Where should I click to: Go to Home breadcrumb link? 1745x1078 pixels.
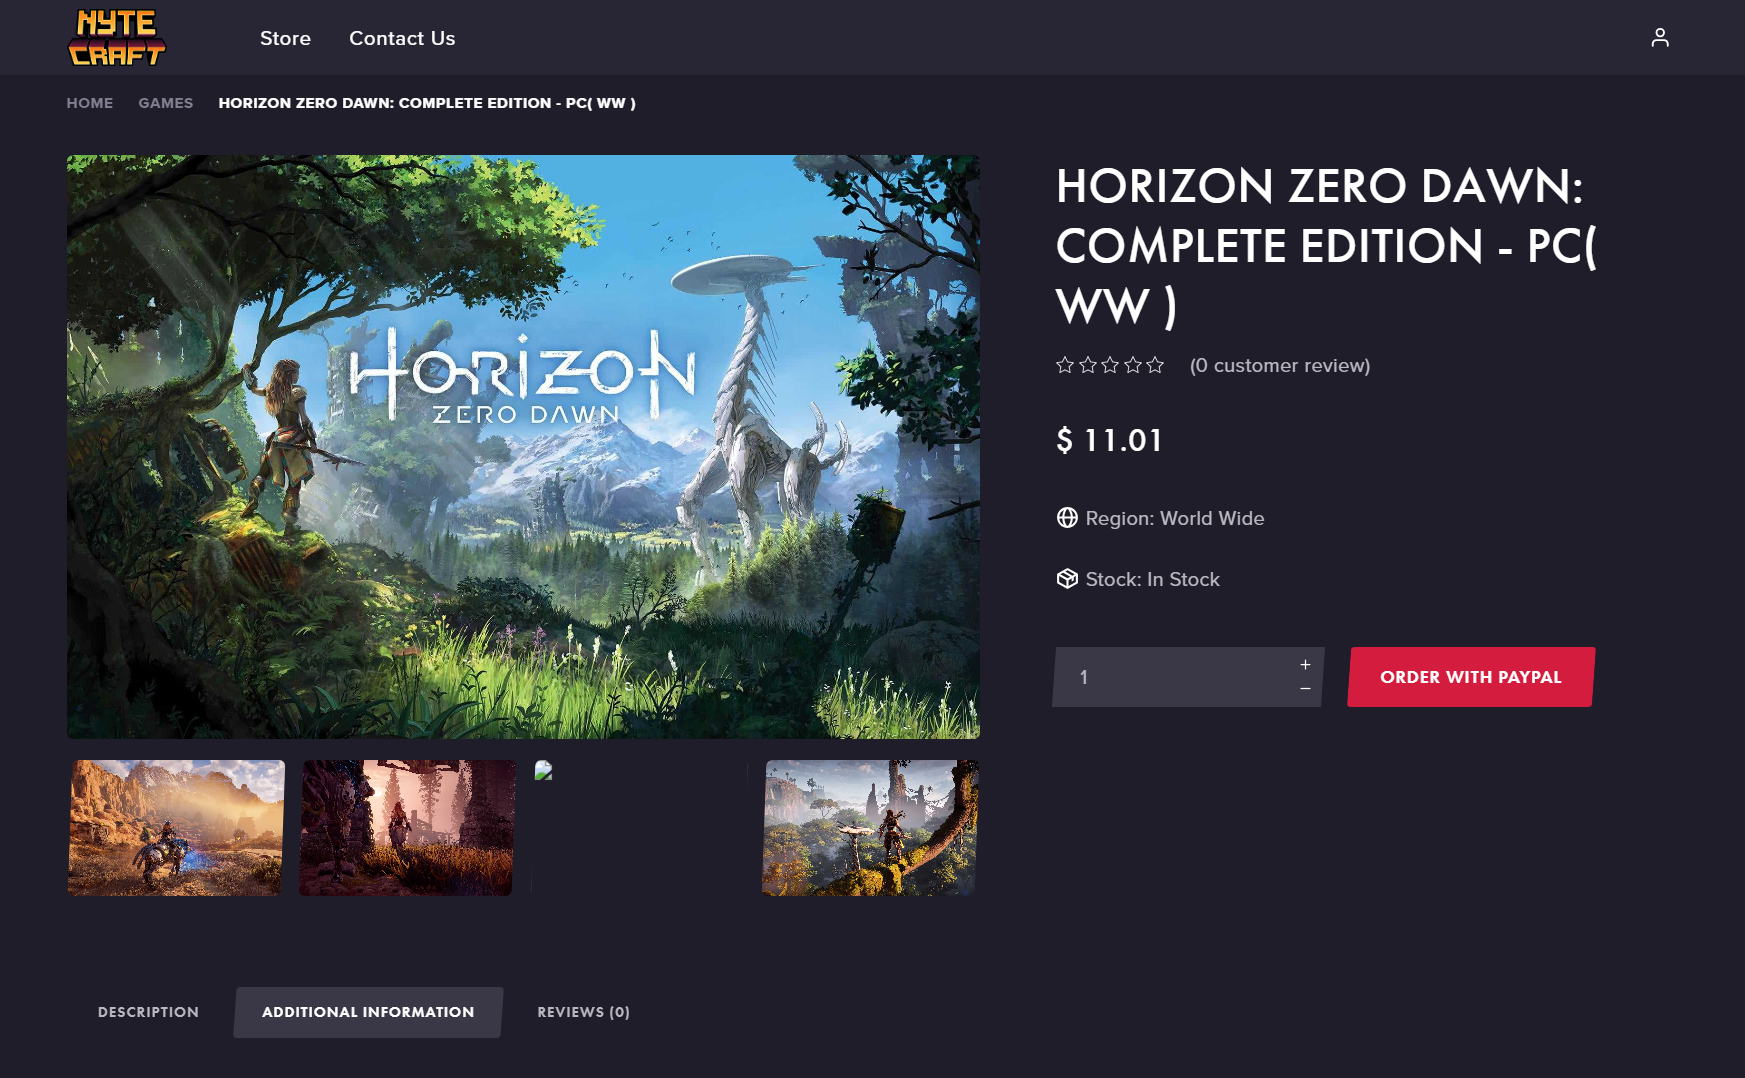coord(90,103)
